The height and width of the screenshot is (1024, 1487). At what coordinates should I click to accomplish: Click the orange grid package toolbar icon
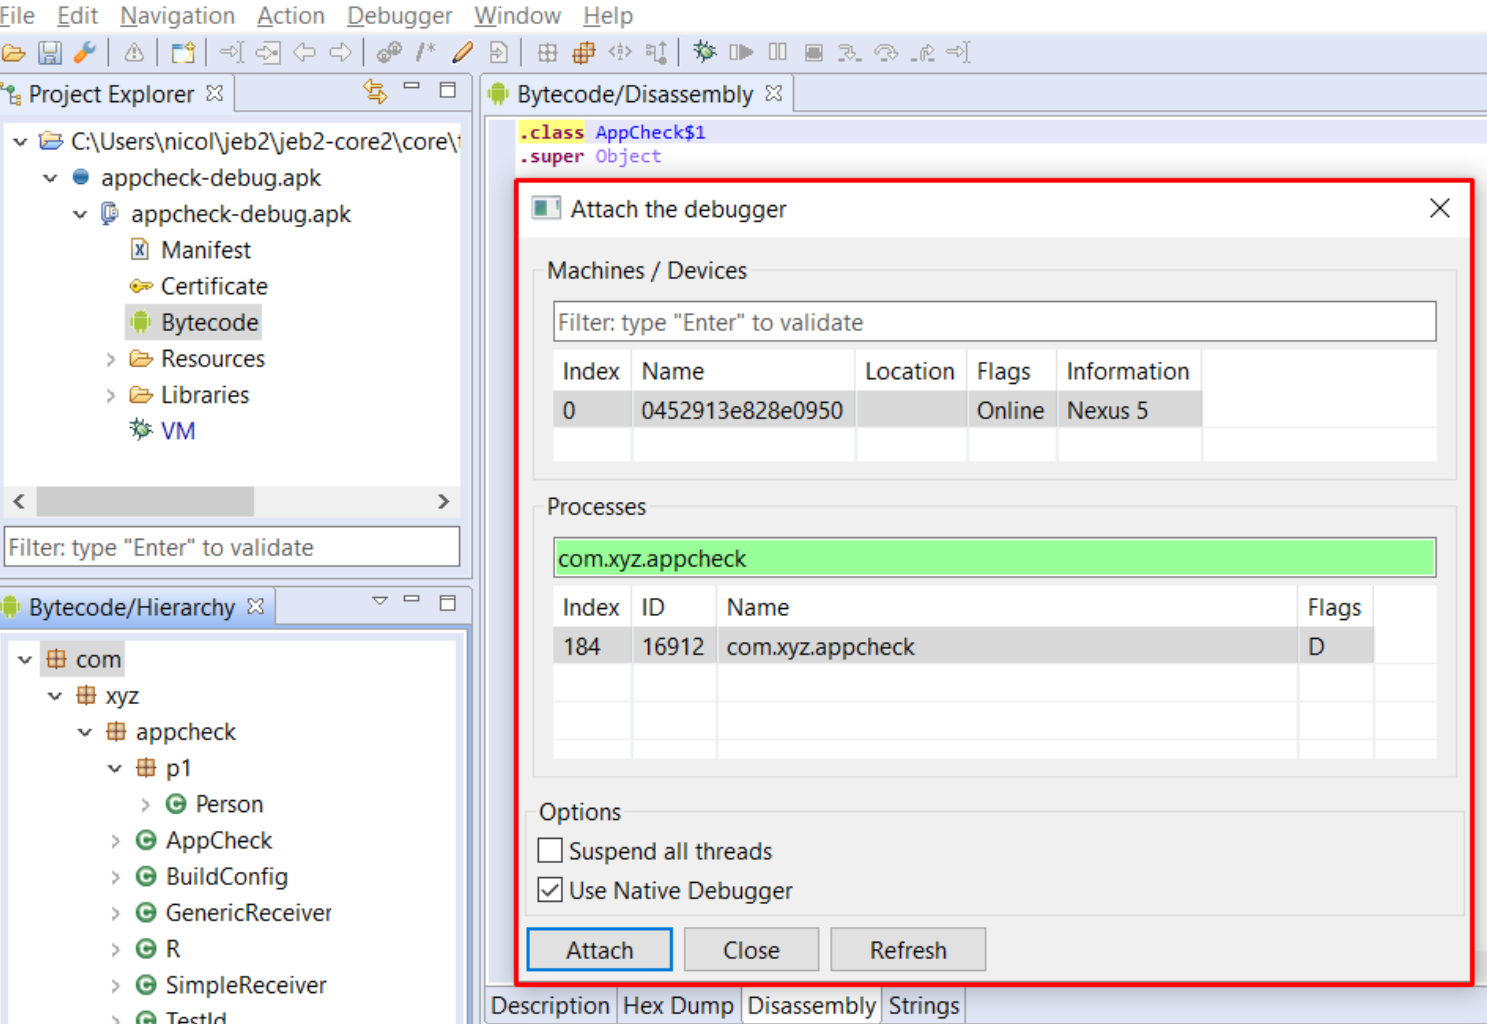[x=583, y=53]
